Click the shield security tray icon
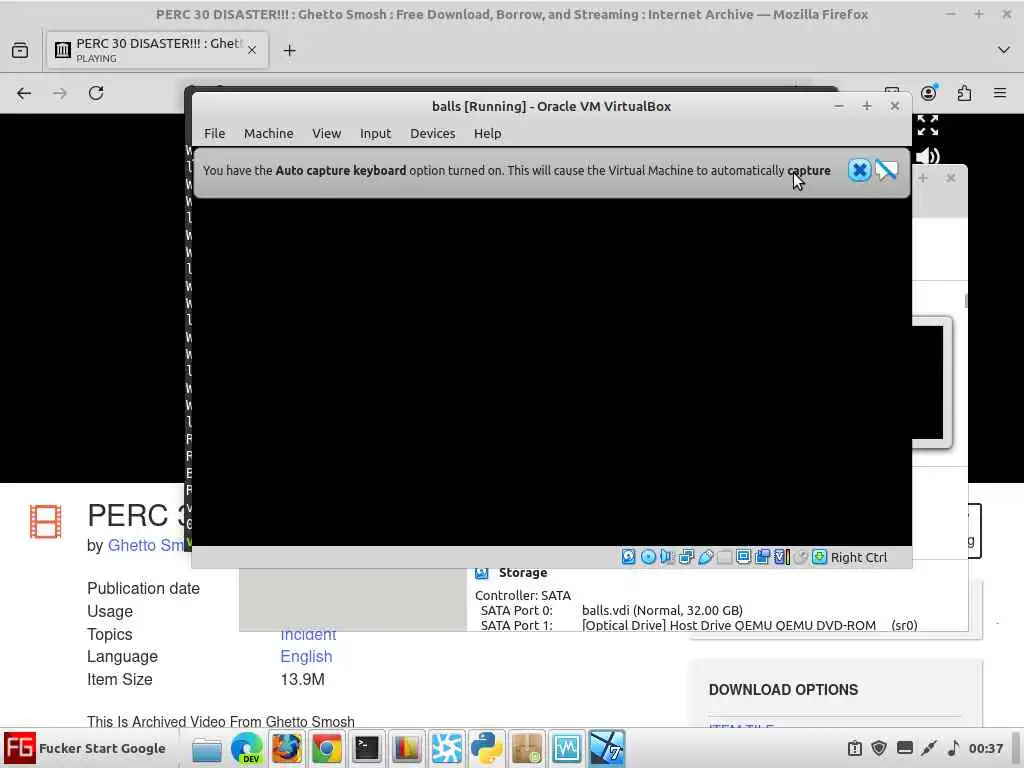This screenshot has width=1024, height=768. (x=879, y=748)
